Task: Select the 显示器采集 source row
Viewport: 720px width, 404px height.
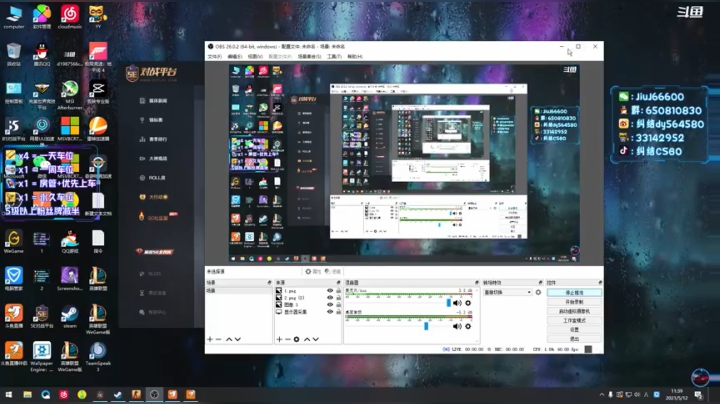Action: pos(308,312)
